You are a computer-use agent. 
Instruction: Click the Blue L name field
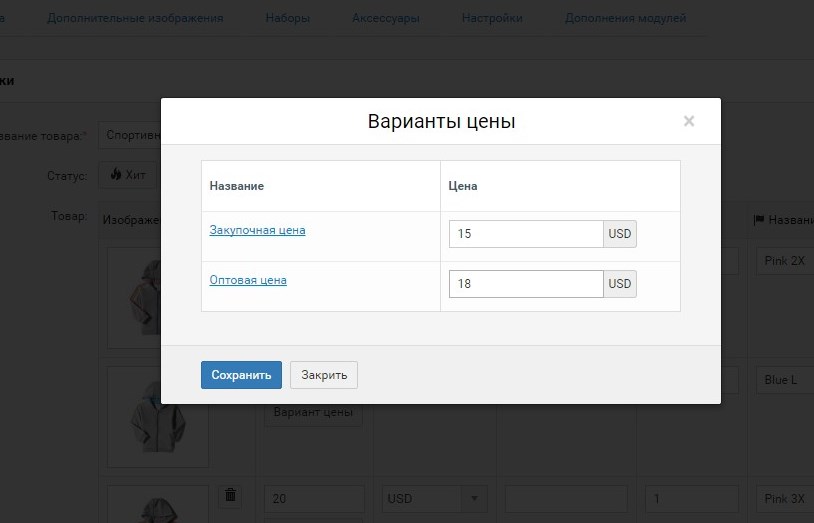click(x=785, y=380)
